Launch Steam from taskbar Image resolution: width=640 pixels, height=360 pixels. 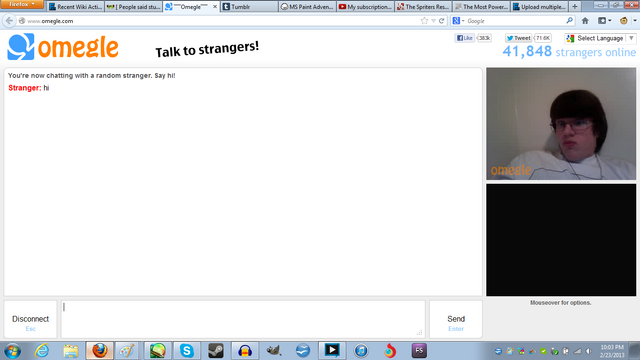(x=216, y=351)
